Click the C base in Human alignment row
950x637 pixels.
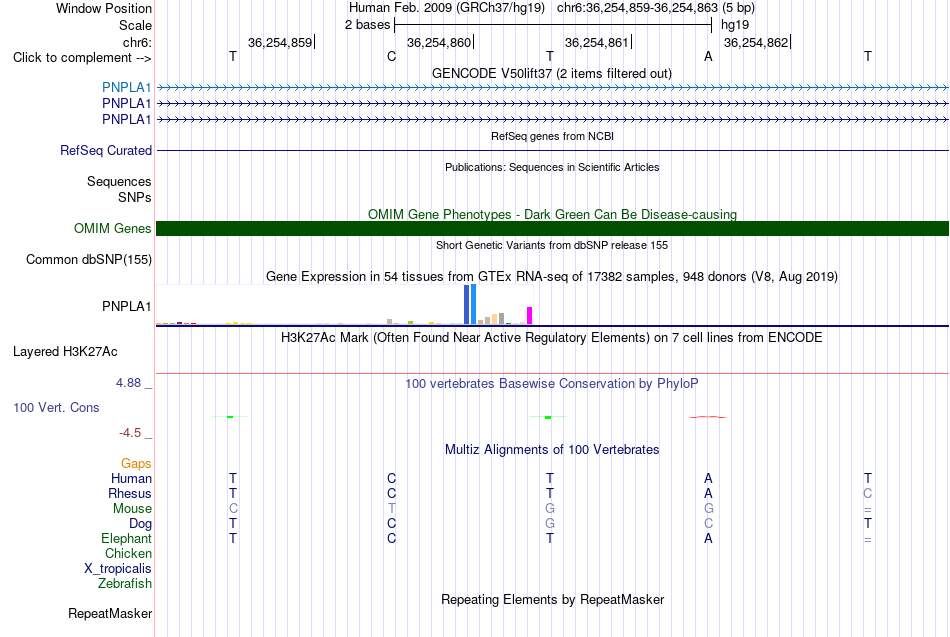pyautogui.click(x=391, y=478)
